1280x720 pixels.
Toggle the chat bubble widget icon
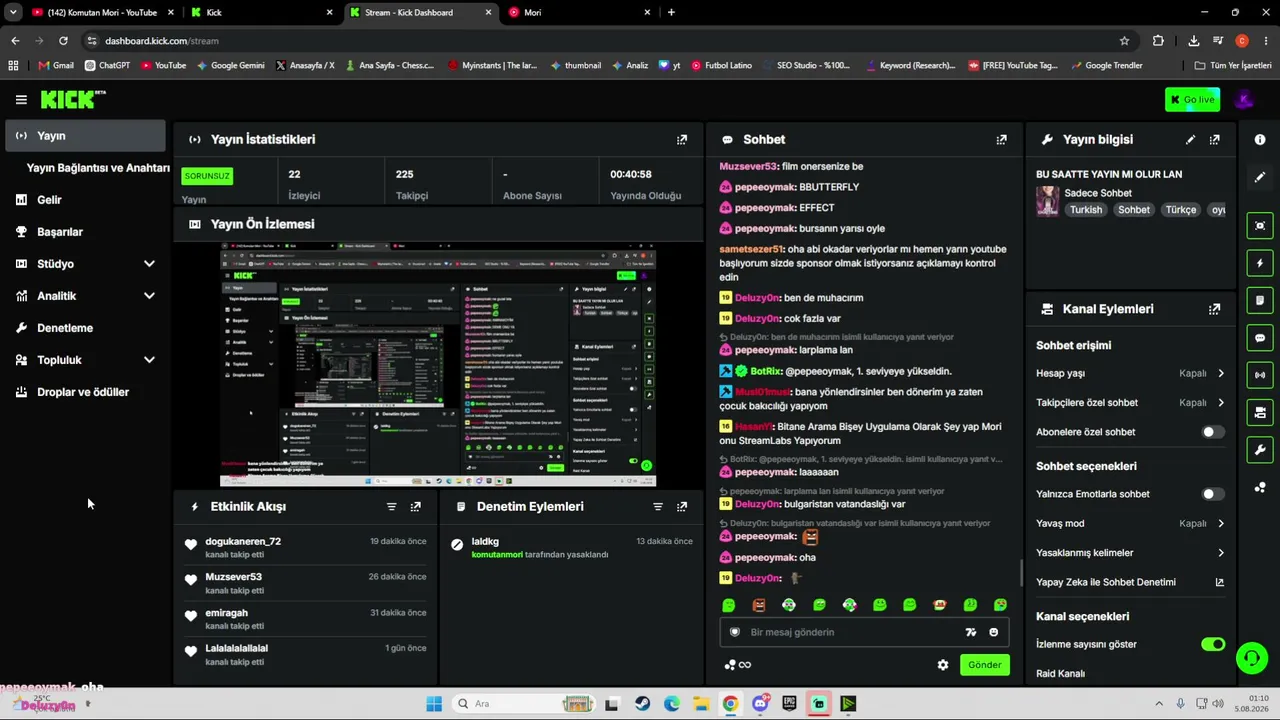coord(1260,338)
